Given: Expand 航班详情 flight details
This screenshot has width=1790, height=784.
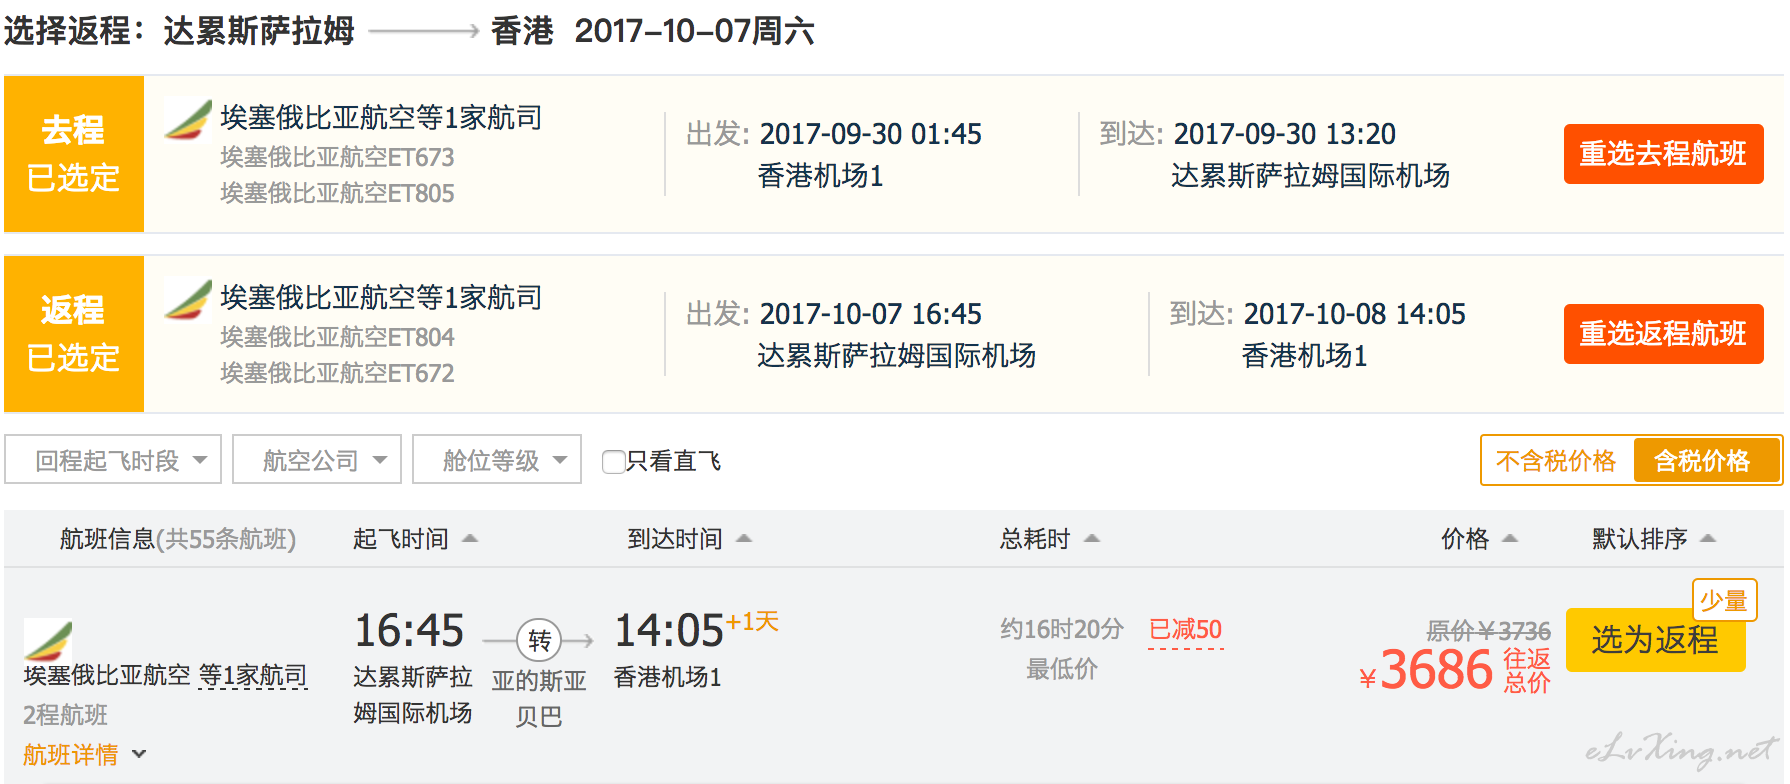Looking at the screenshot, I should pos(84,754).
